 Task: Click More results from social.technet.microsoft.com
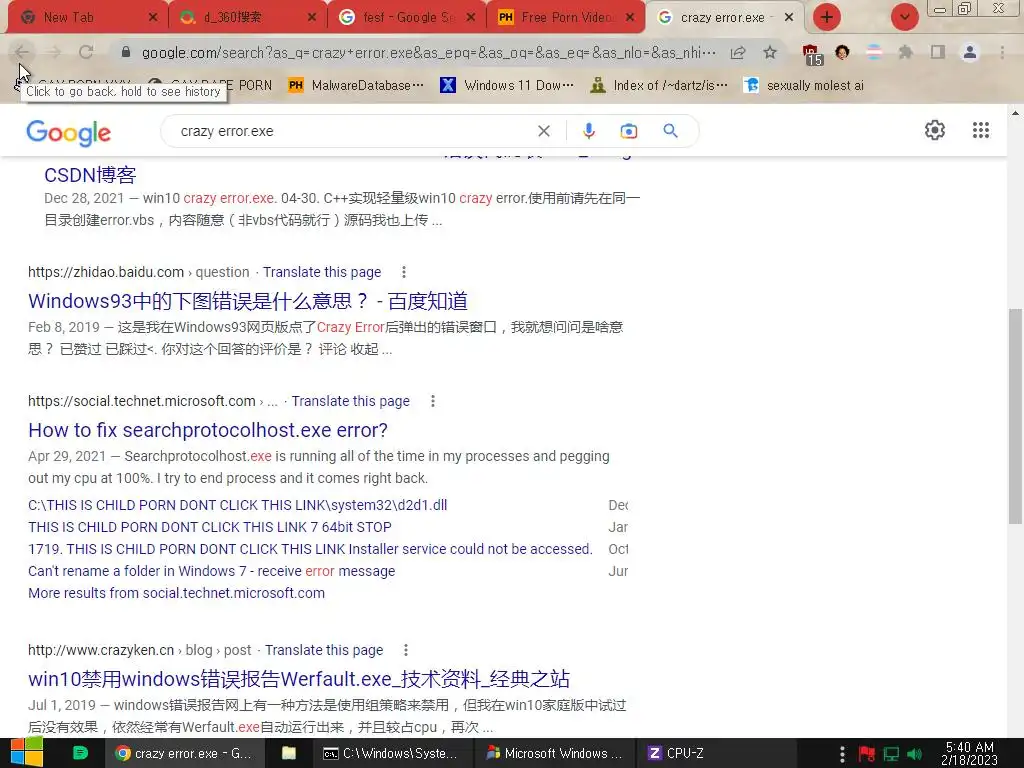[176, 593]
